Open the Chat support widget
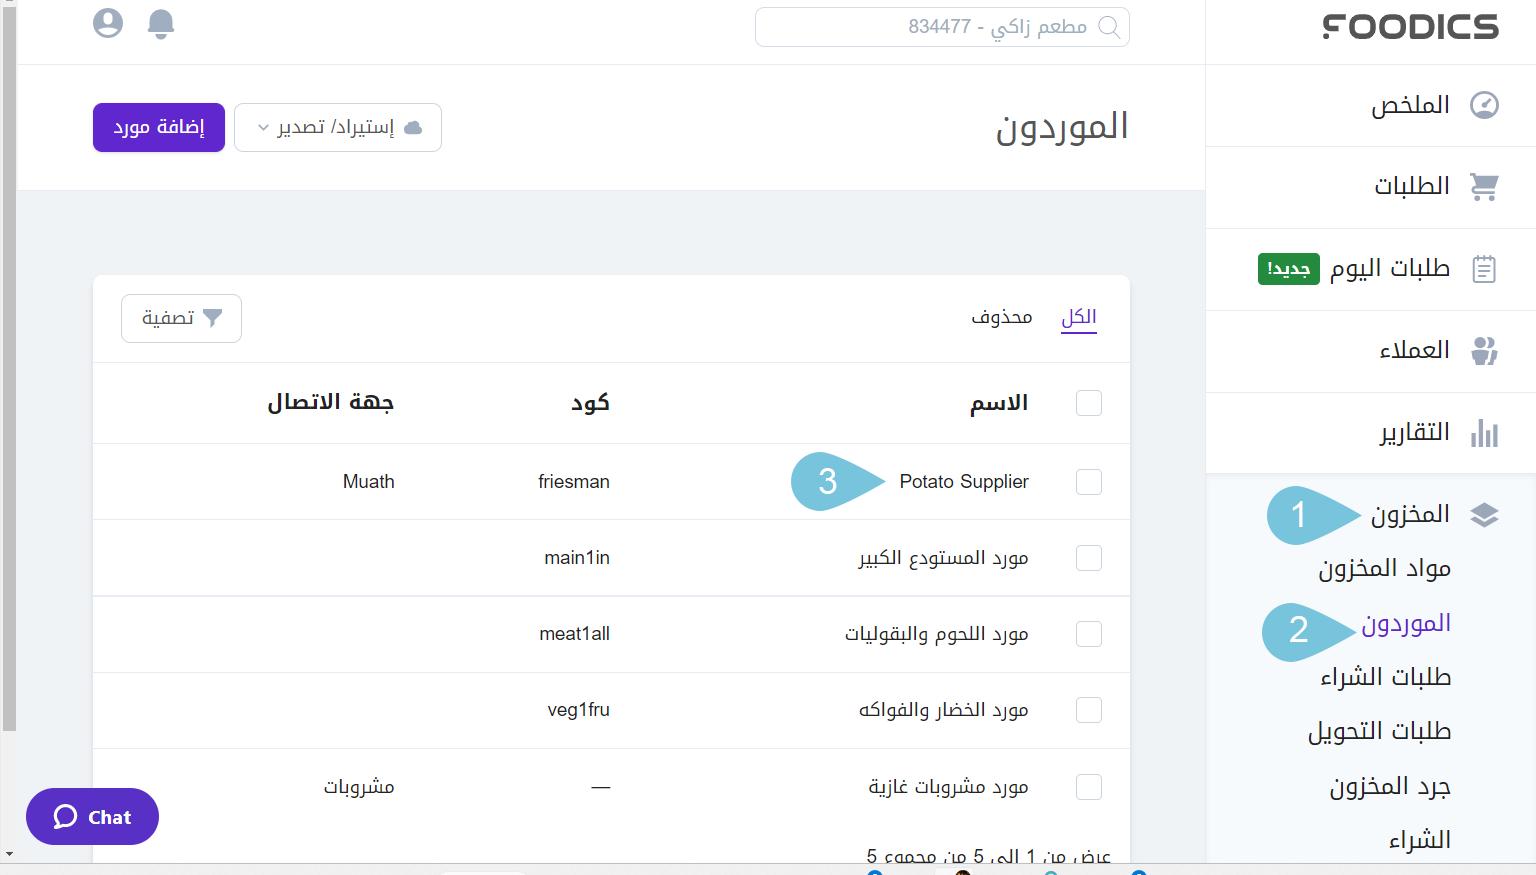Image resolution: width=1536 pixels, height=875 pixels. 92,817
